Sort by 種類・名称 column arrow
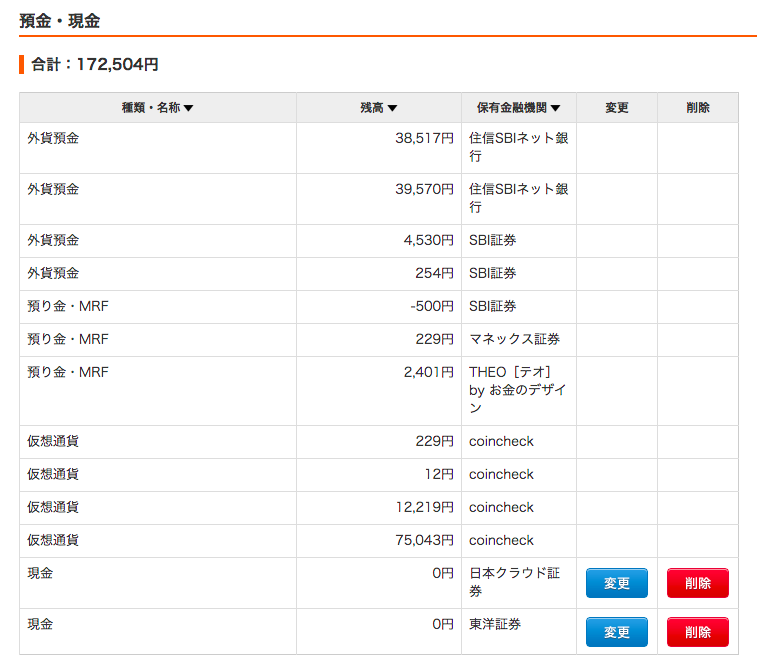757x672 pixels. tap(188, 108)
